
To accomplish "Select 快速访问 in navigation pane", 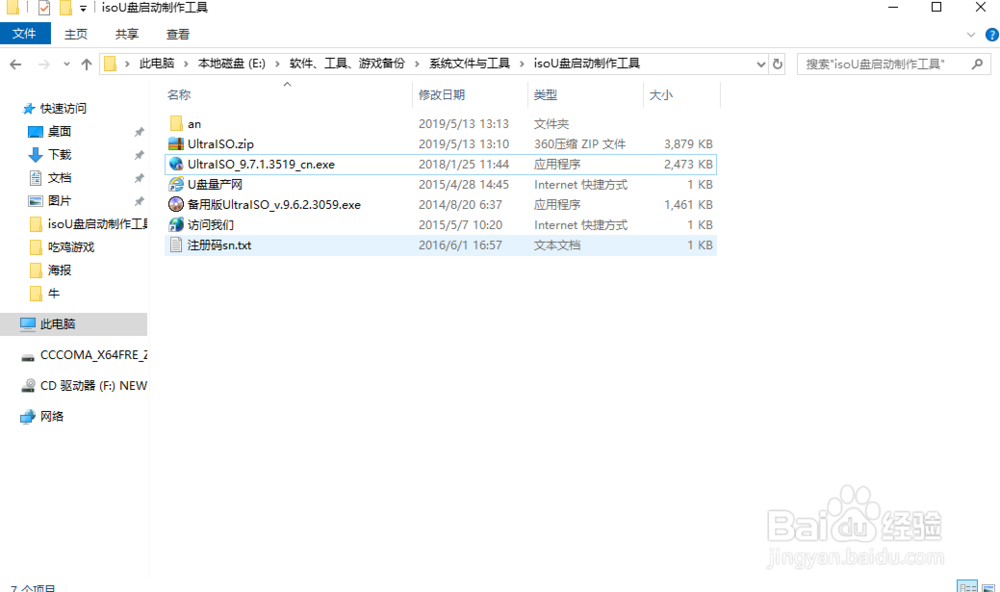I will point(62,108).
